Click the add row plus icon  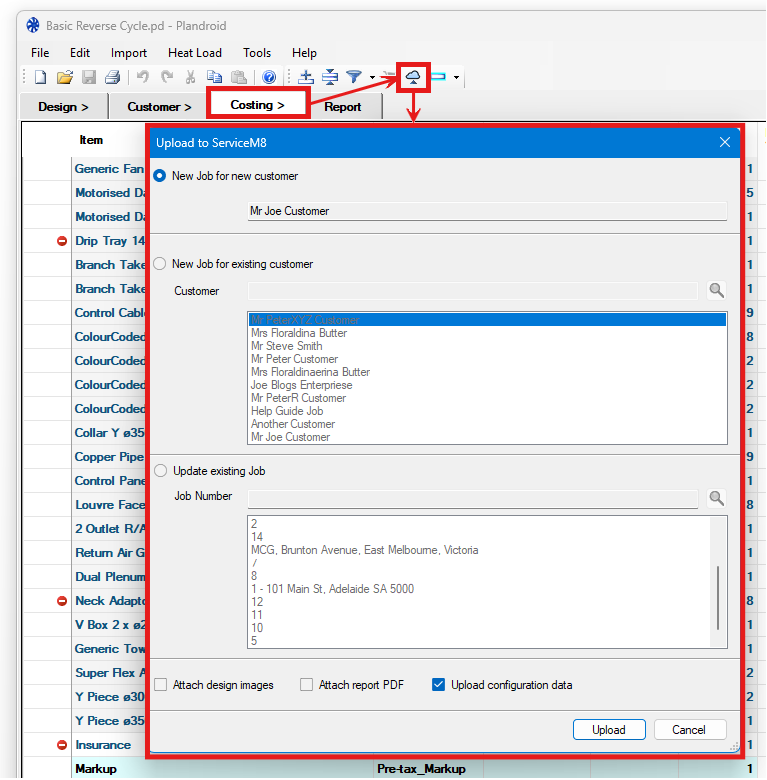click(x=306, y=77)
